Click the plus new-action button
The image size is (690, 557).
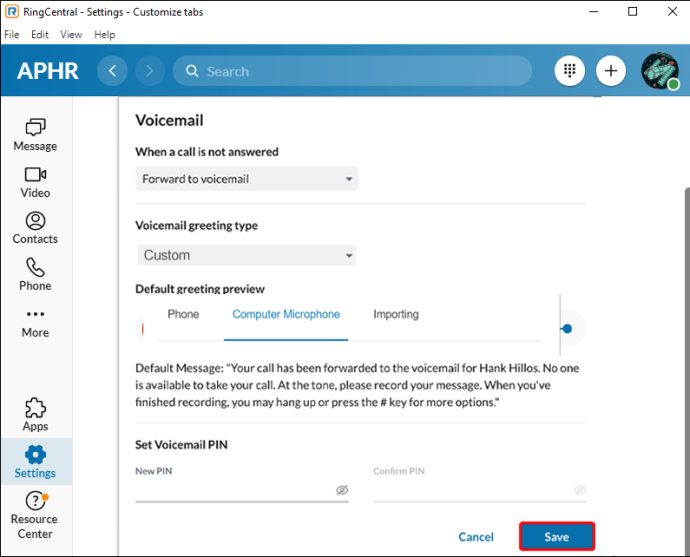coord(611,71)
